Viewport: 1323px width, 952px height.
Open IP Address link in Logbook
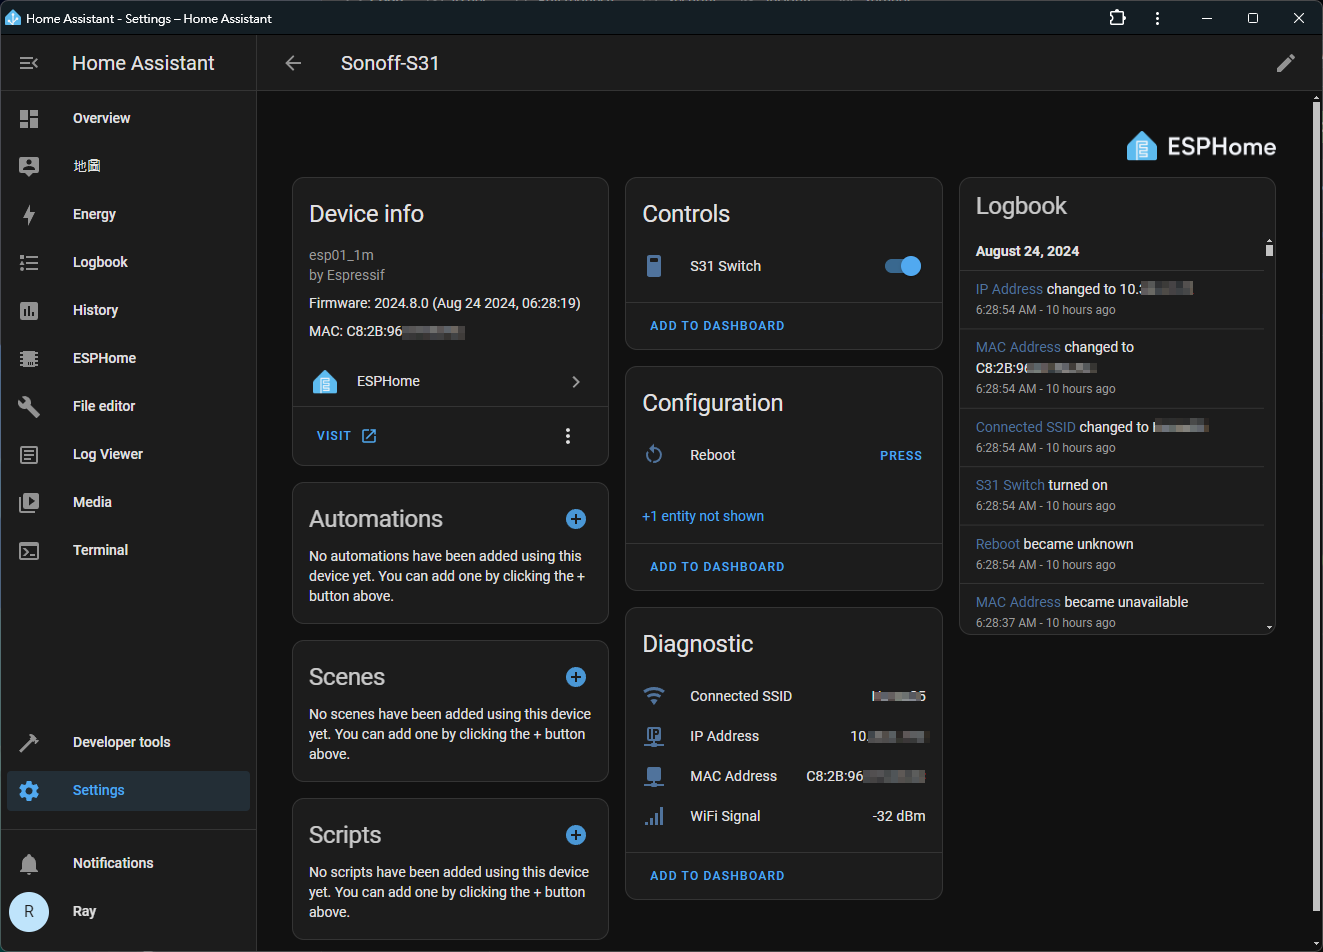pos(1009,289)
